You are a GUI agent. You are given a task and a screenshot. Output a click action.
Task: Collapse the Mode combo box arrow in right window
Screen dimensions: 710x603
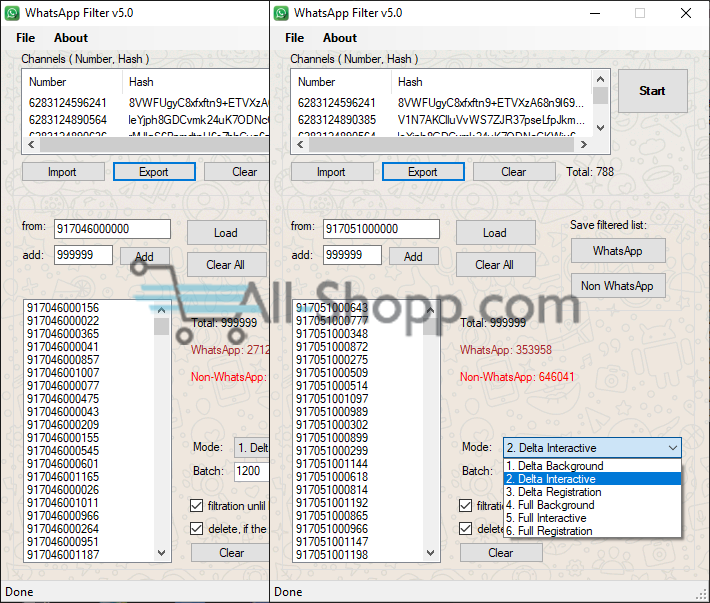pos(672,448)
